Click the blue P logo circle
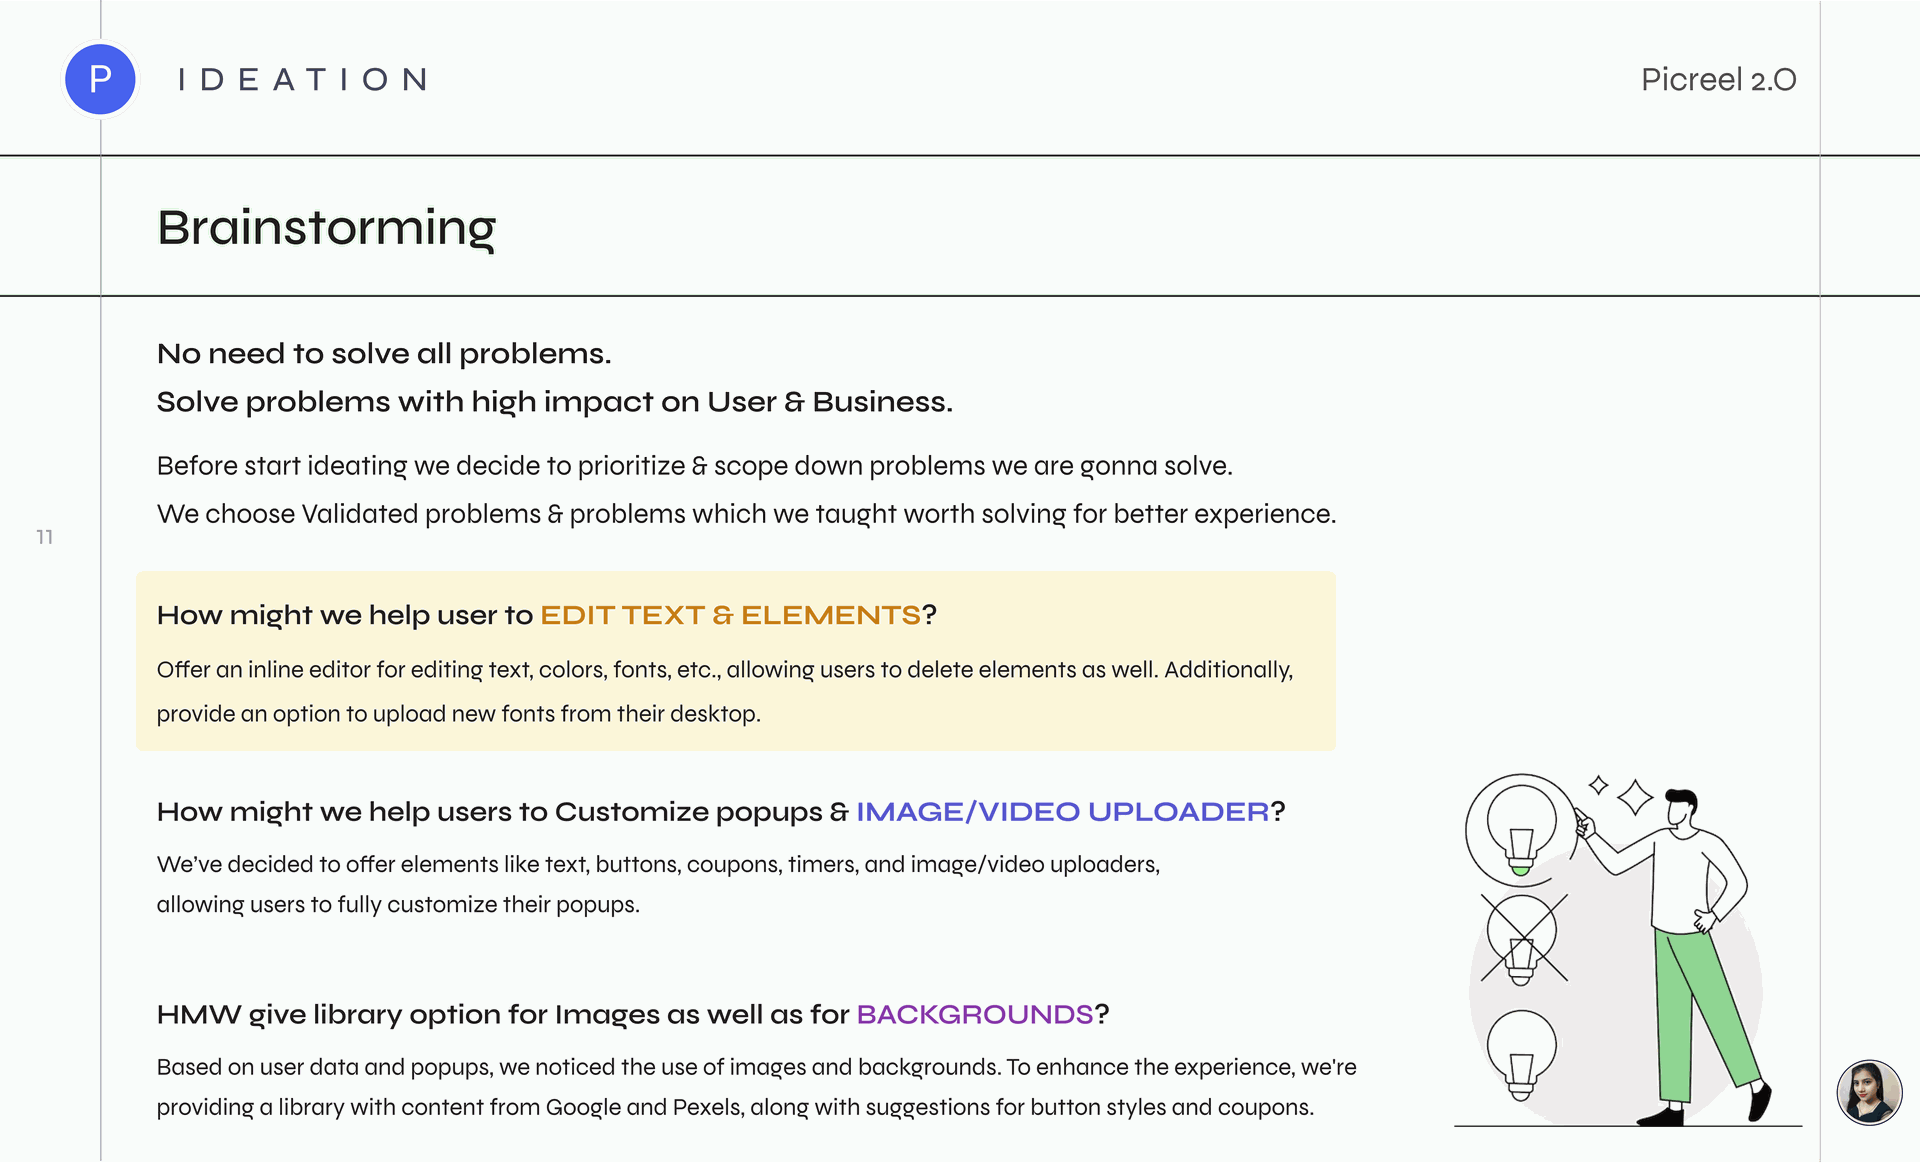 100,79
